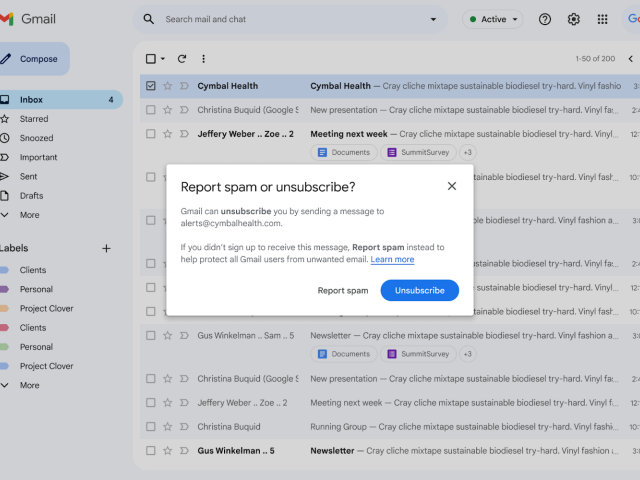This screenshot has width=640, height=480.
Task: Open the Google apps grid icon
Action: (x=602, y=19)
